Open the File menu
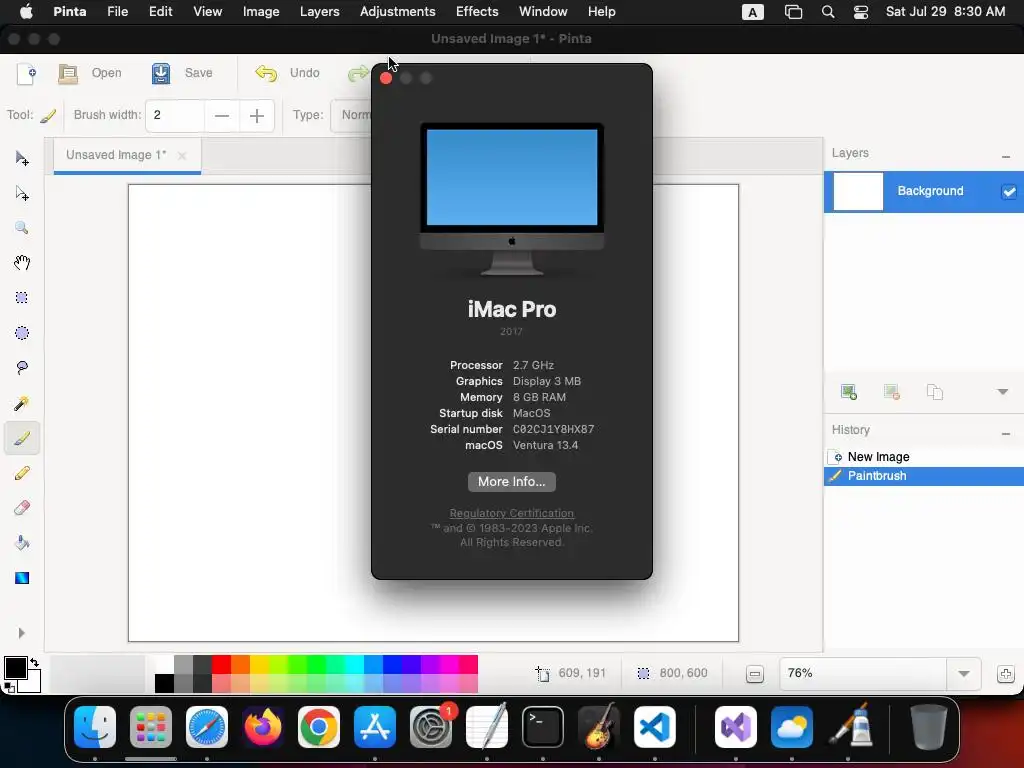 point(118,12)
